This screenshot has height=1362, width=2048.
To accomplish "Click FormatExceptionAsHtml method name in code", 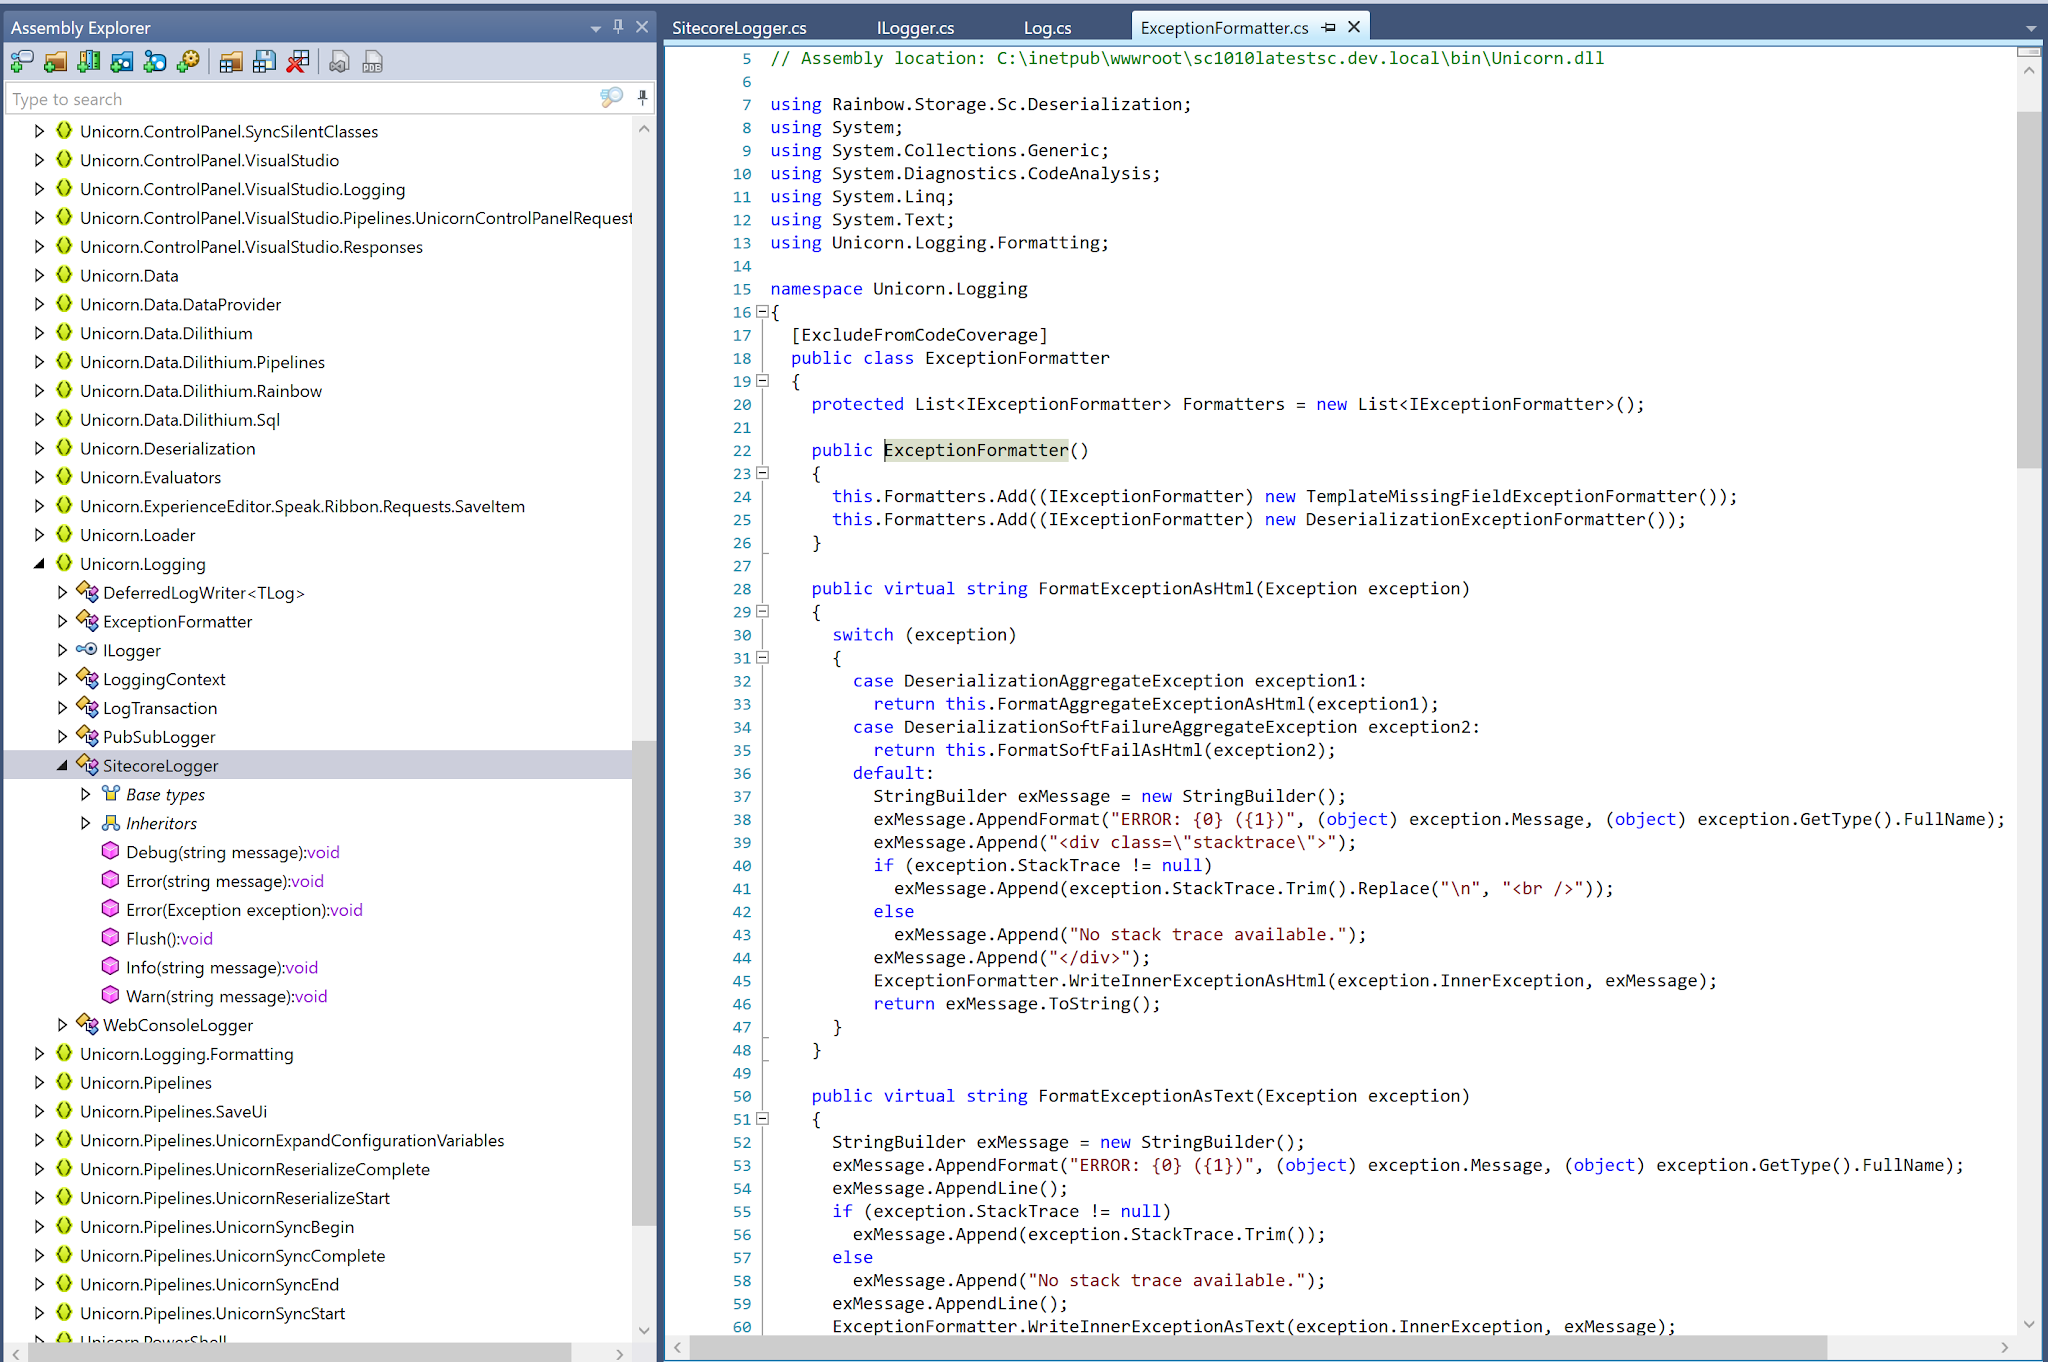I will coord(1146,588).
